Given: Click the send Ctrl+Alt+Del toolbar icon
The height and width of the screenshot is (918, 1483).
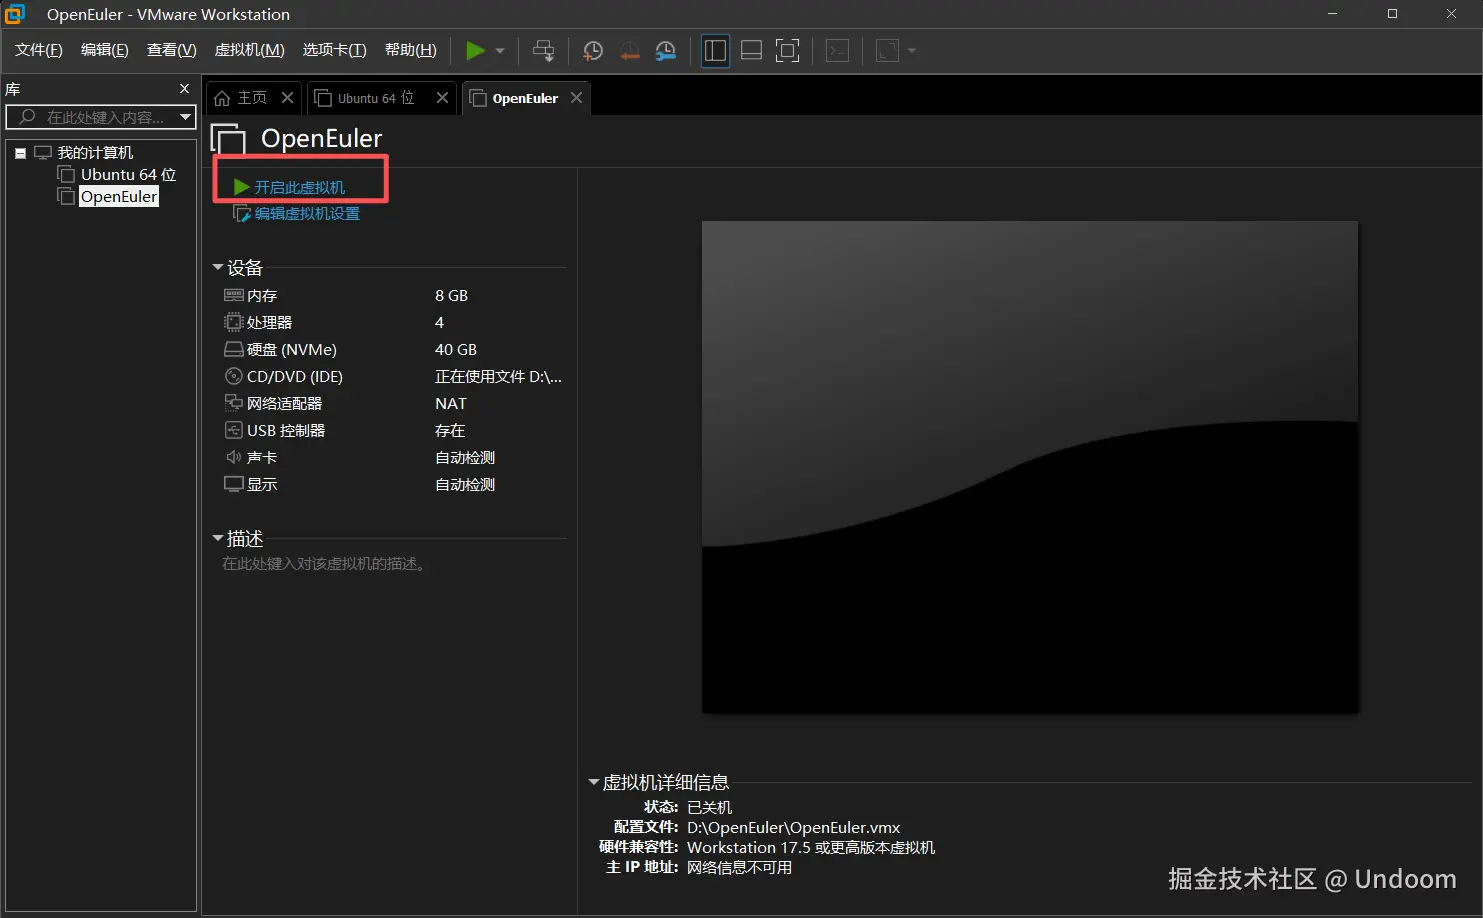Looking at the screenshot, I should coord(543,50).
